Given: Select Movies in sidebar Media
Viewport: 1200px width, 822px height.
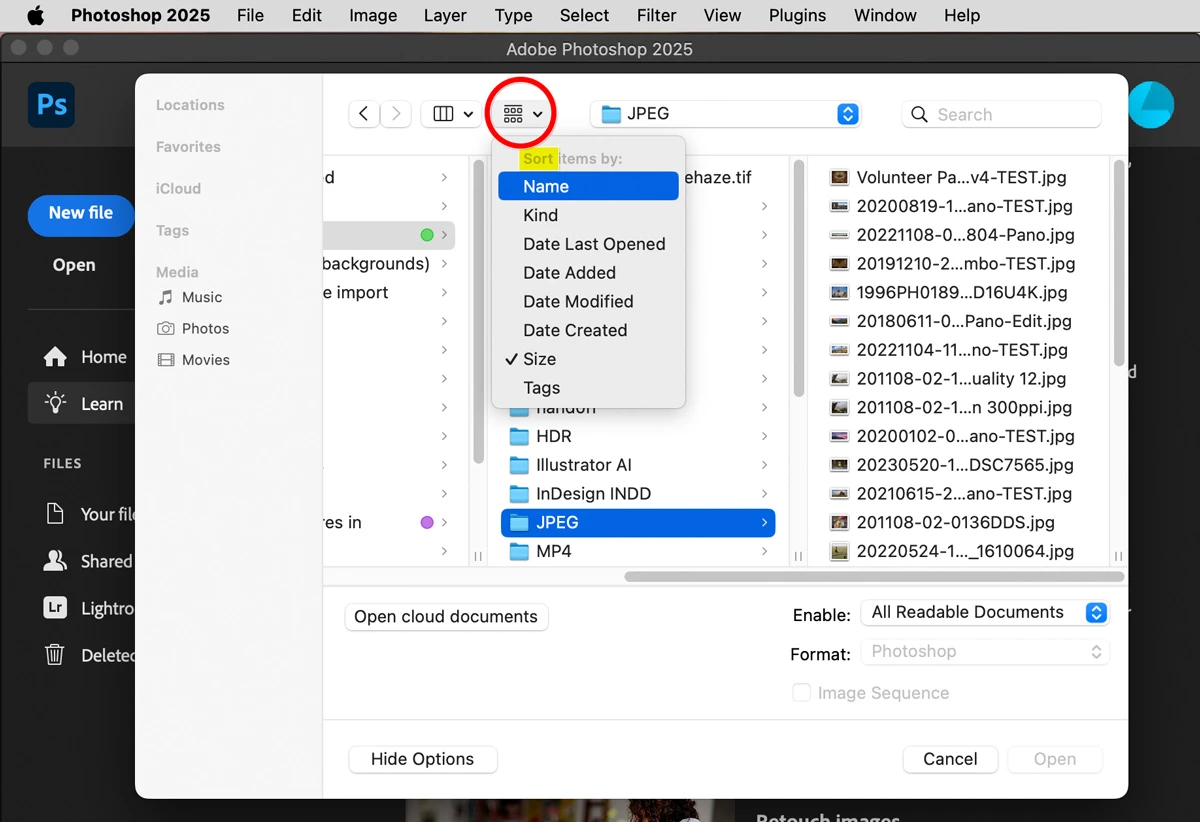Looking at the screenshot, I should 193,360.
